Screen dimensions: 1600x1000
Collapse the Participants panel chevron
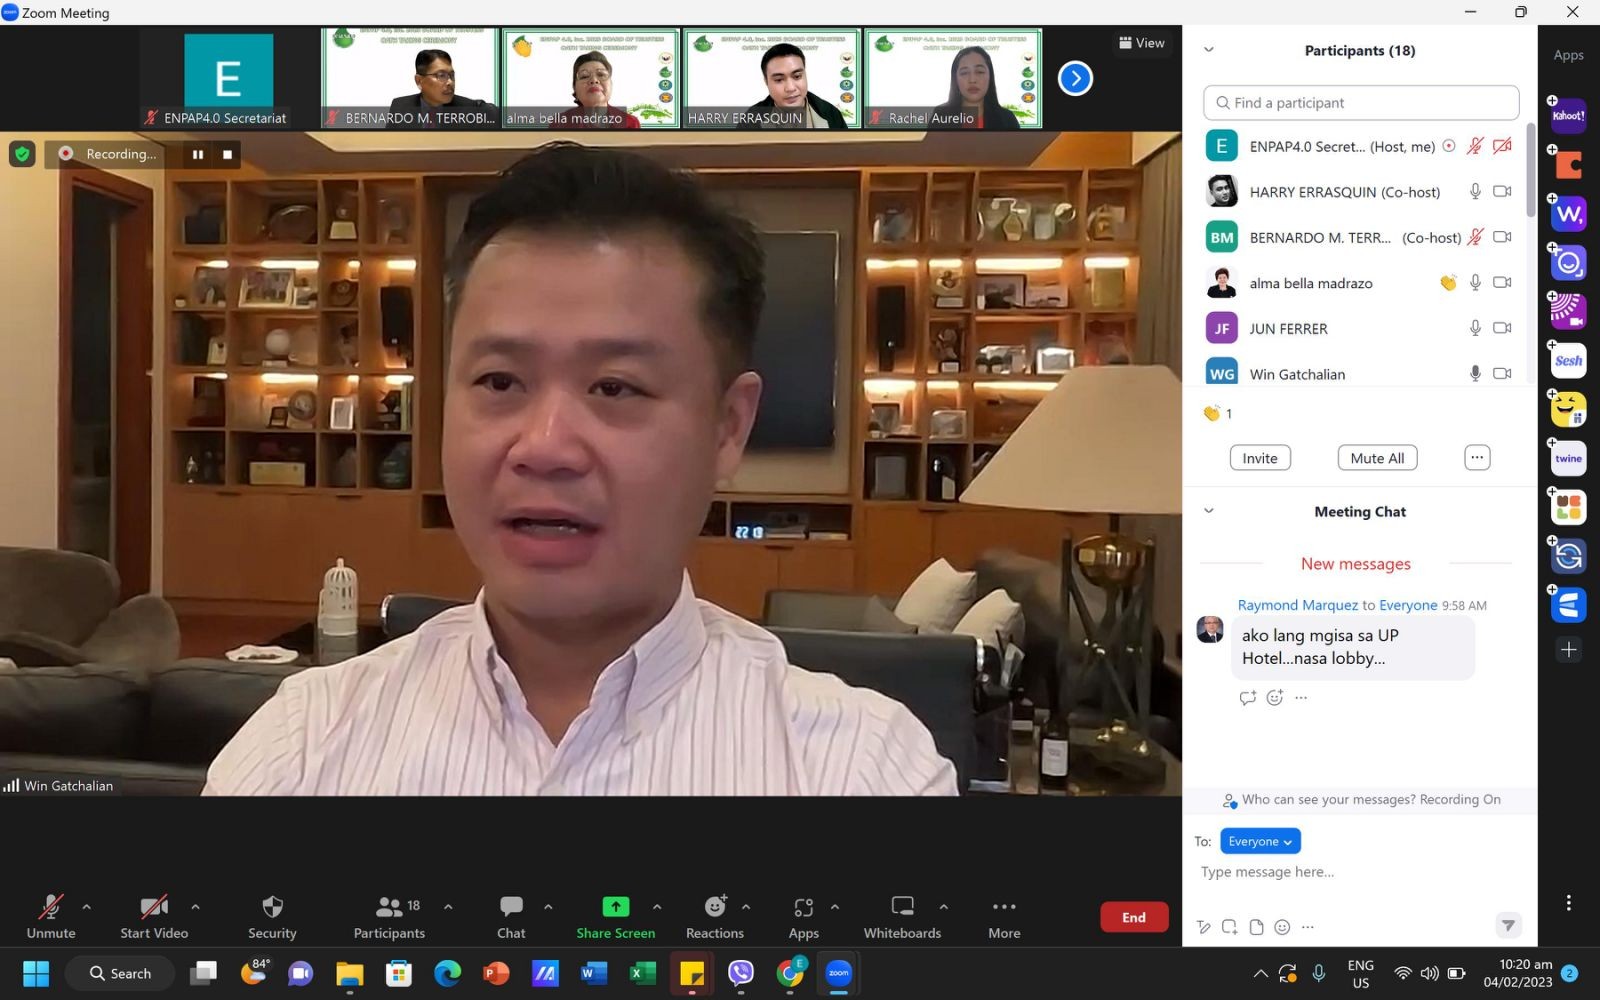click(1208, 49)
